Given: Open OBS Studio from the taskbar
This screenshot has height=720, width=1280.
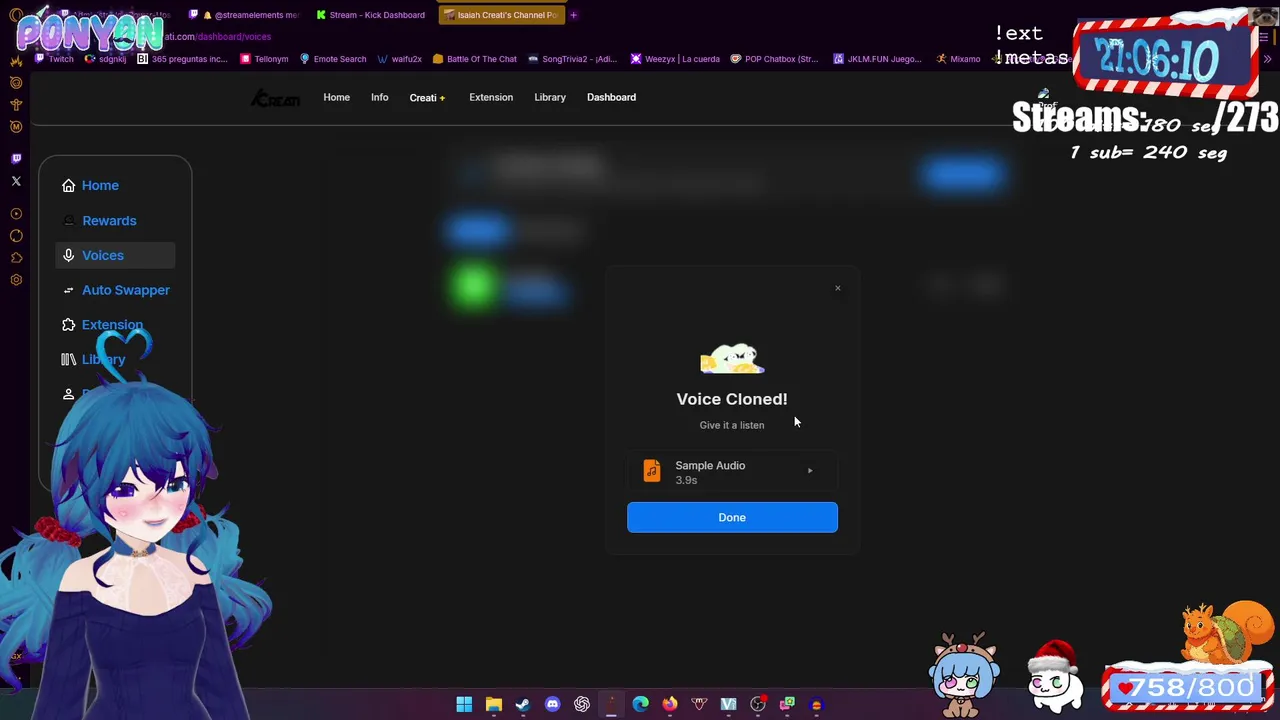Looking at the screenshot, I should tap(758, 704).
